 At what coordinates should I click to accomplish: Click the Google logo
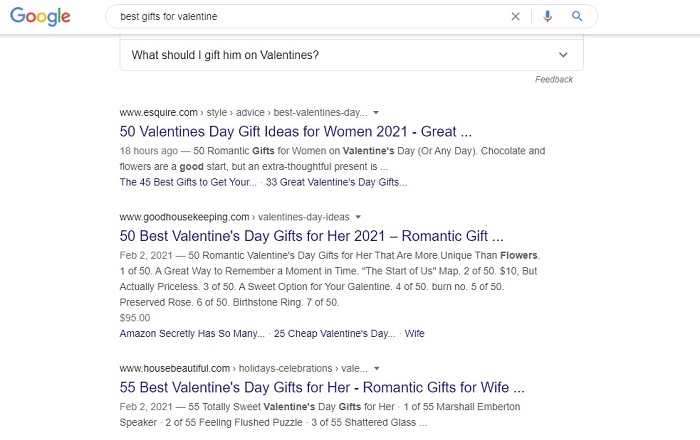[40, 17]
